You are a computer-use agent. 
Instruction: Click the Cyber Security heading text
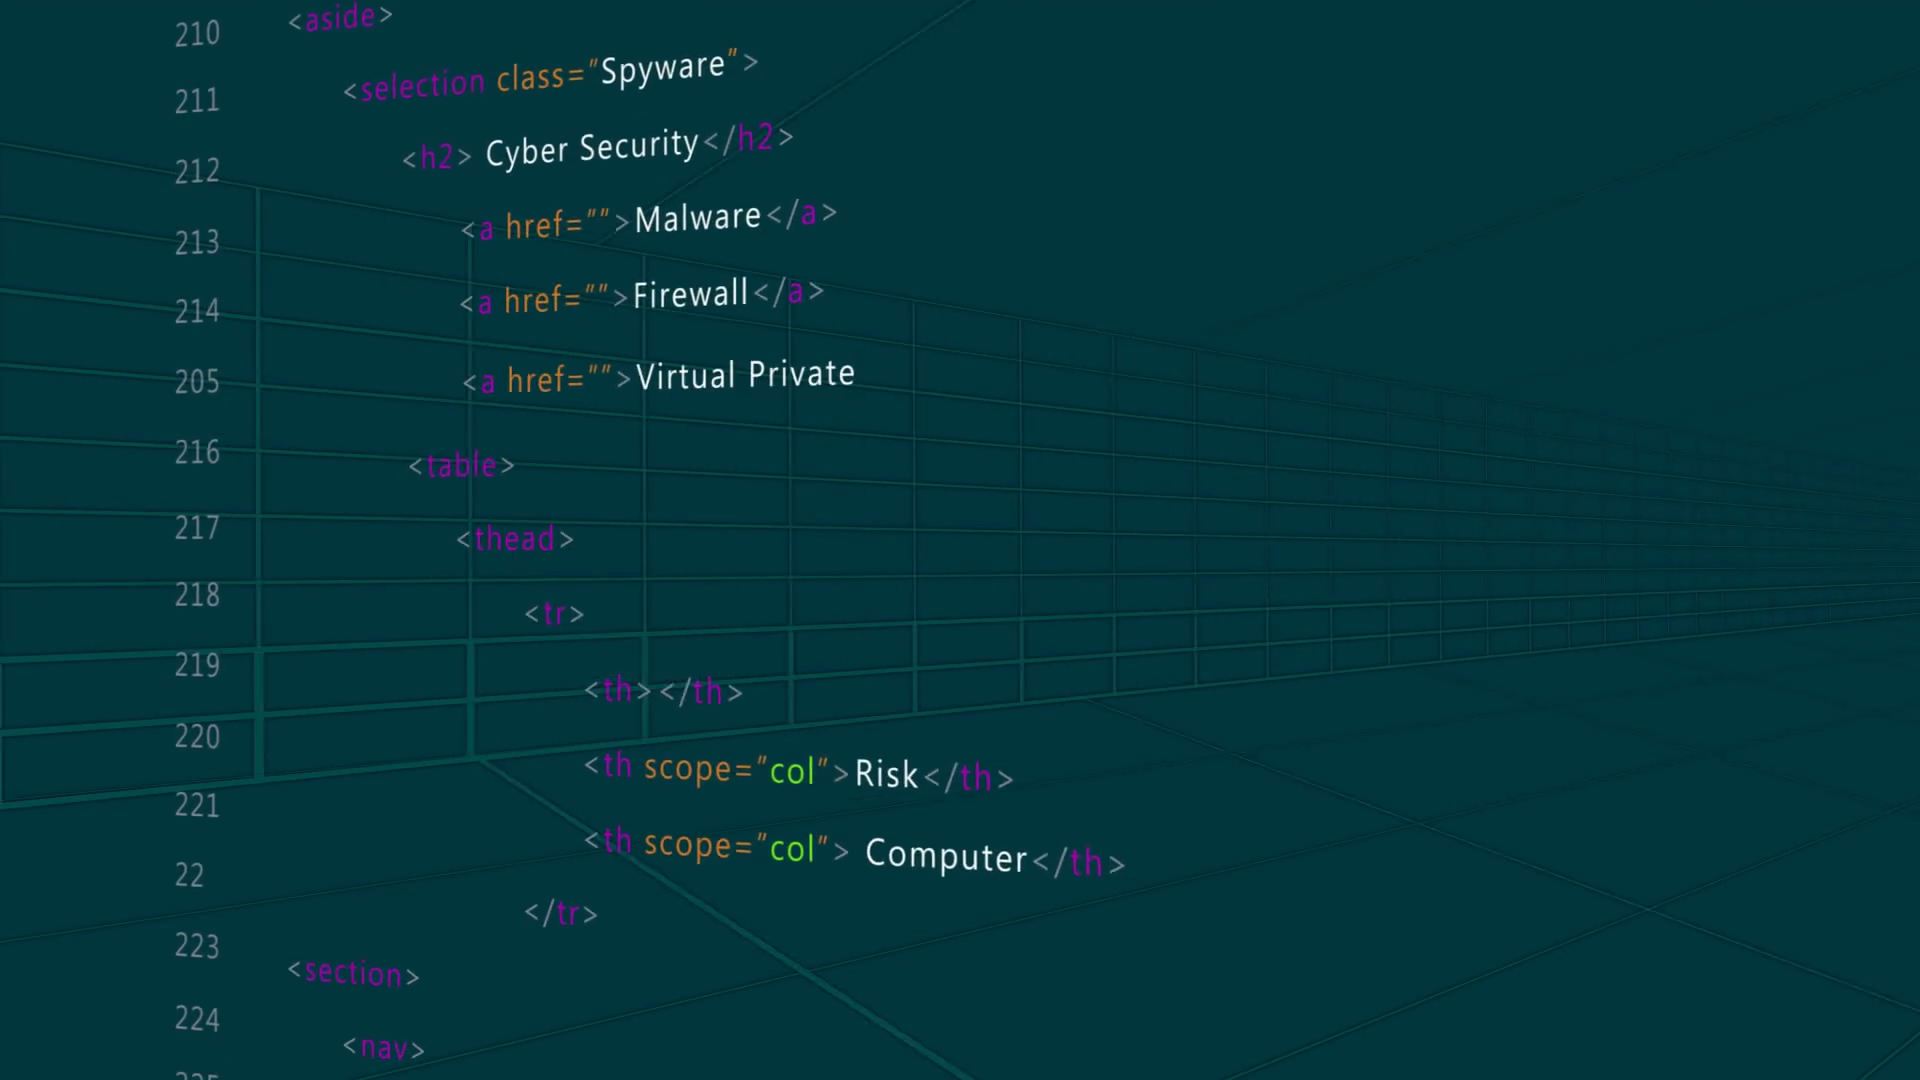(591, 148)
